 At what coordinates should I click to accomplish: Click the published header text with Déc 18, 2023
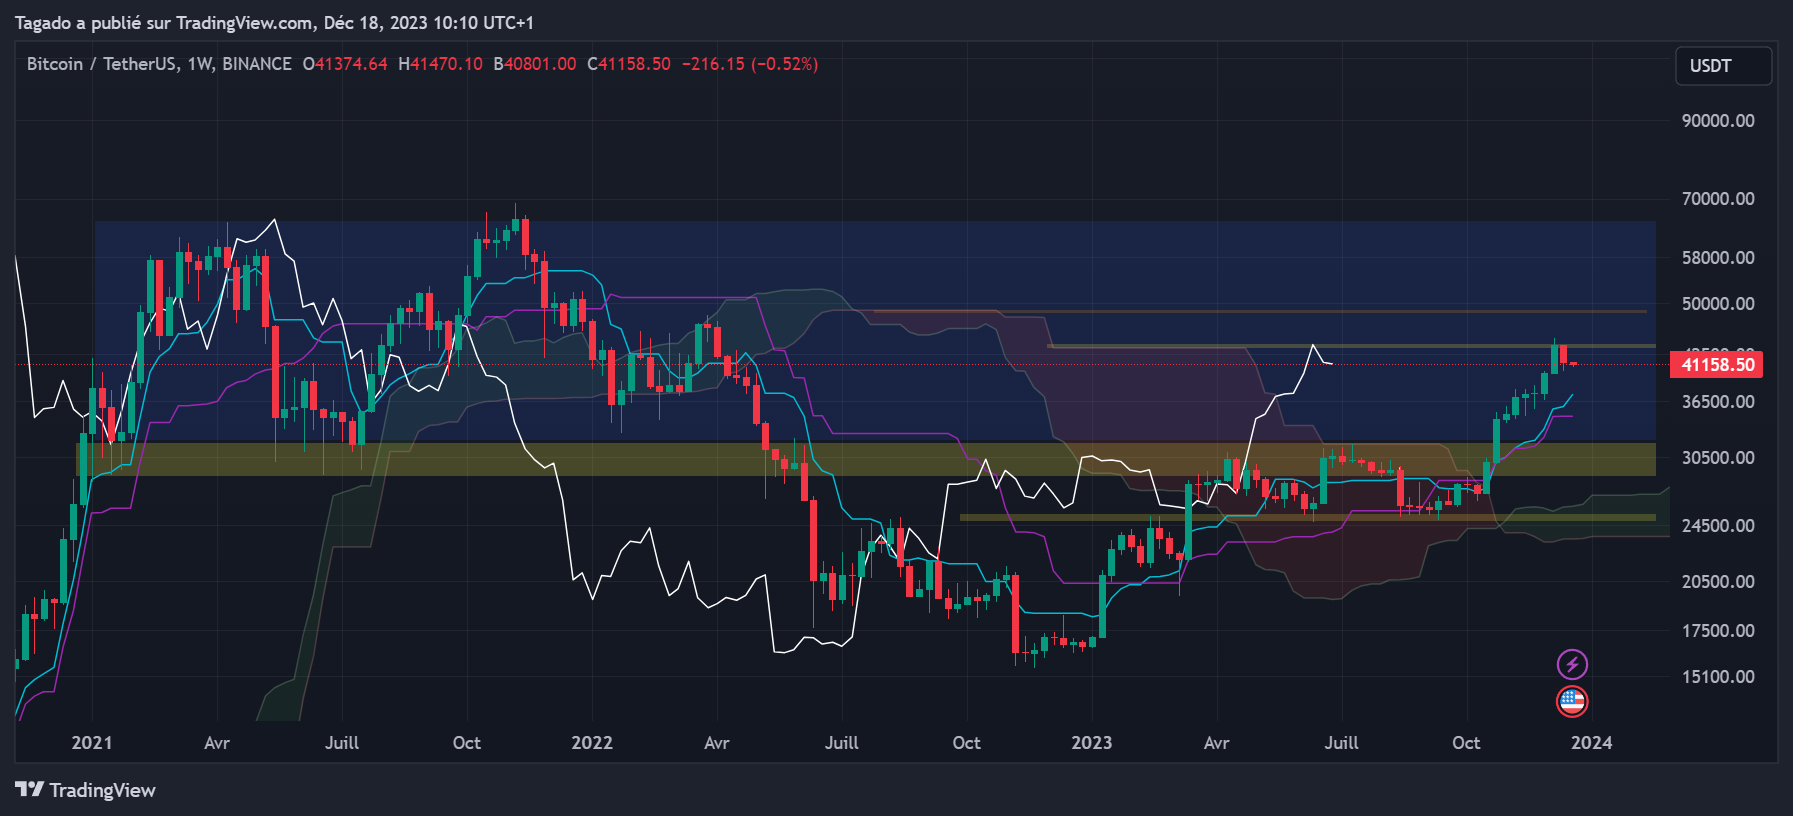[275, 22]
